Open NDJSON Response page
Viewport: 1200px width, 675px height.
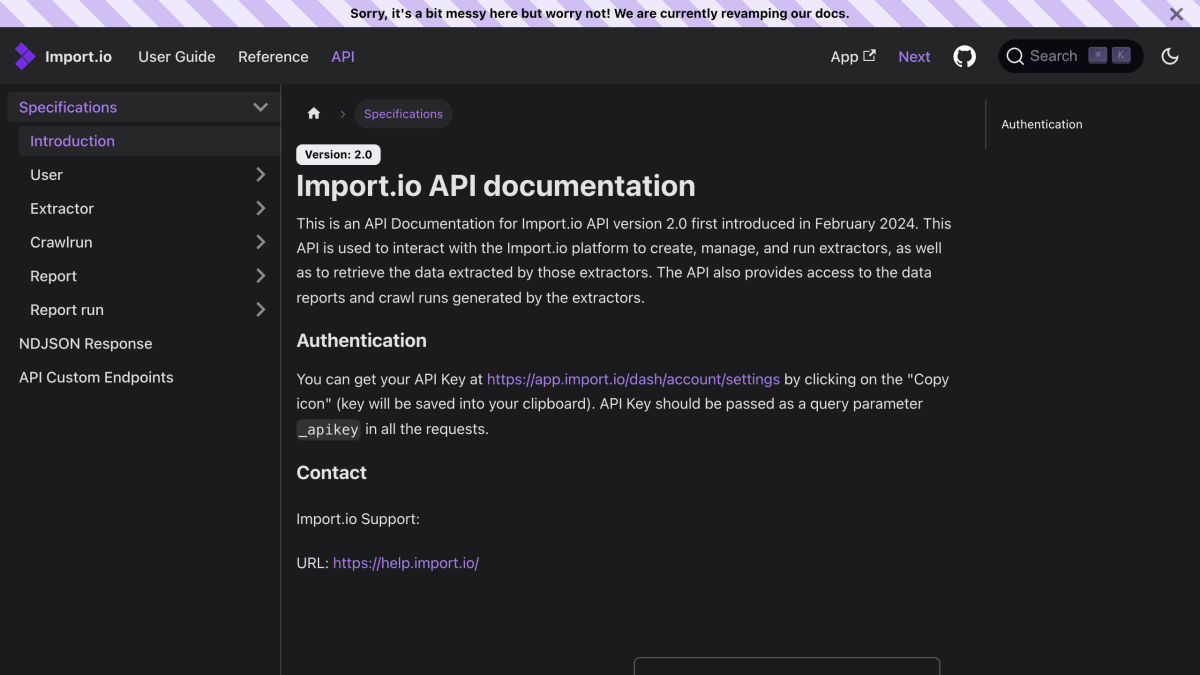coord(86,344)
